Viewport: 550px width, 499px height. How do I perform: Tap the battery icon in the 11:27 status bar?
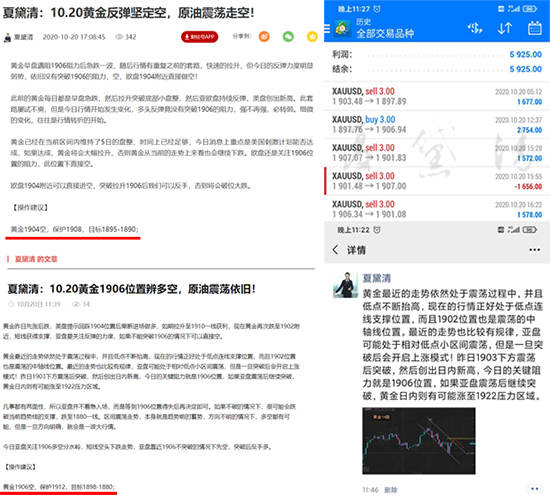(530, 9)
